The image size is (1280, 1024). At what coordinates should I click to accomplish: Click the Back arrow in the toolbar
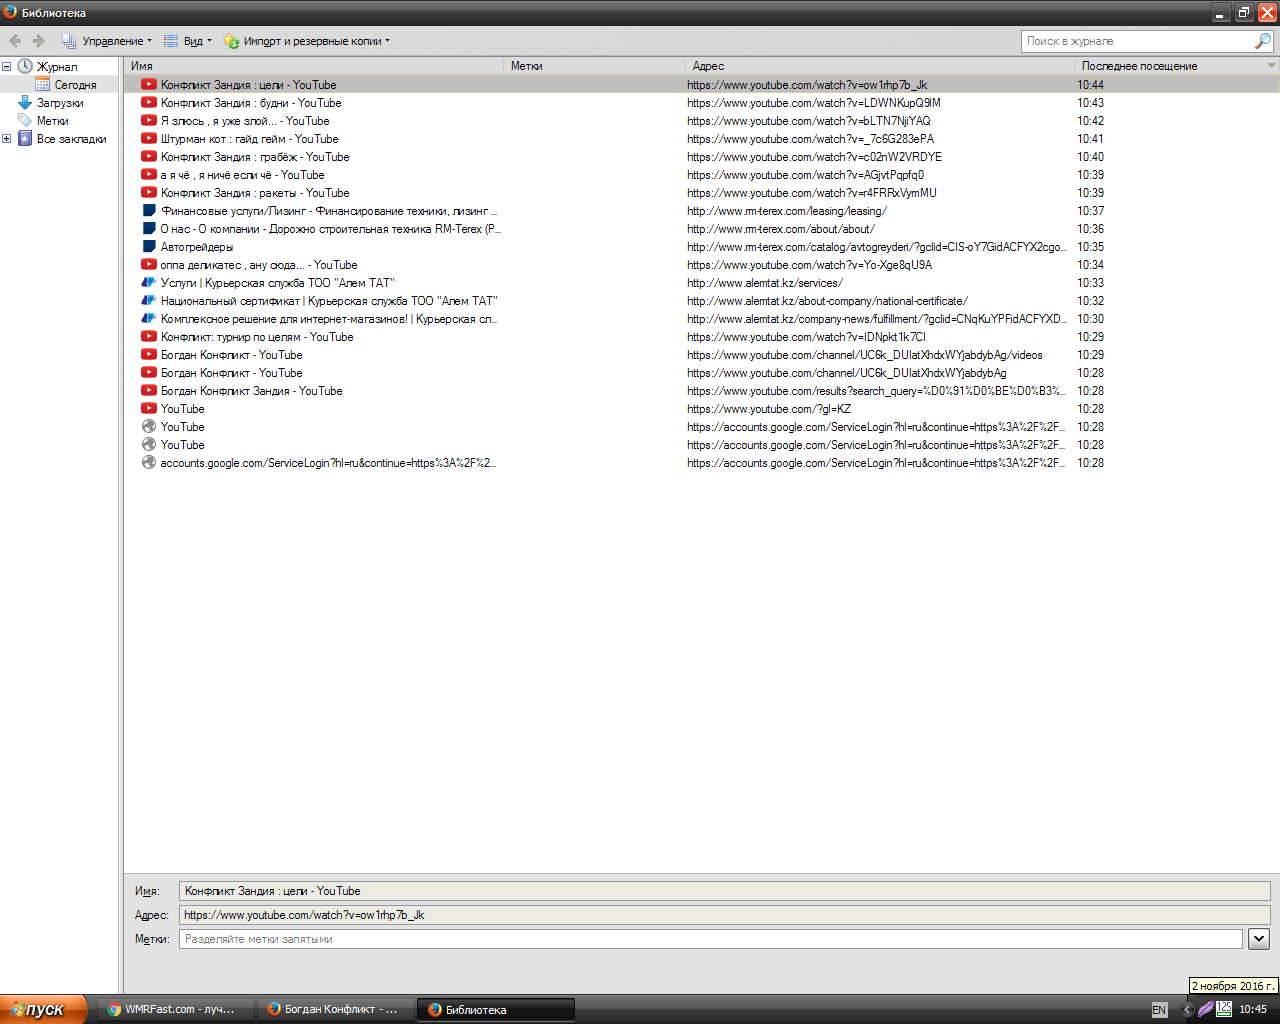click(15, 41)
